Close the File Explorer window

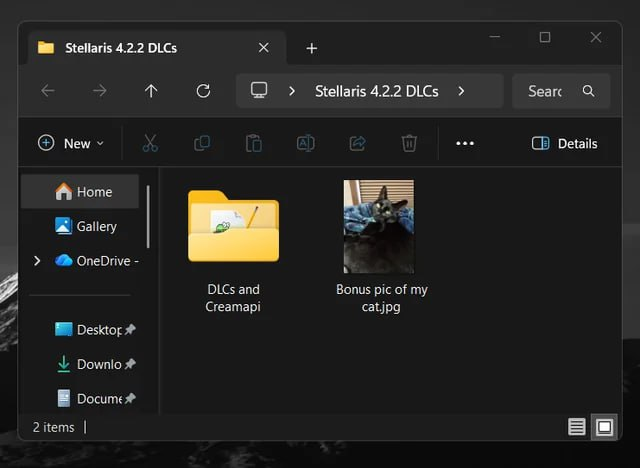click(x=596, y=37)
